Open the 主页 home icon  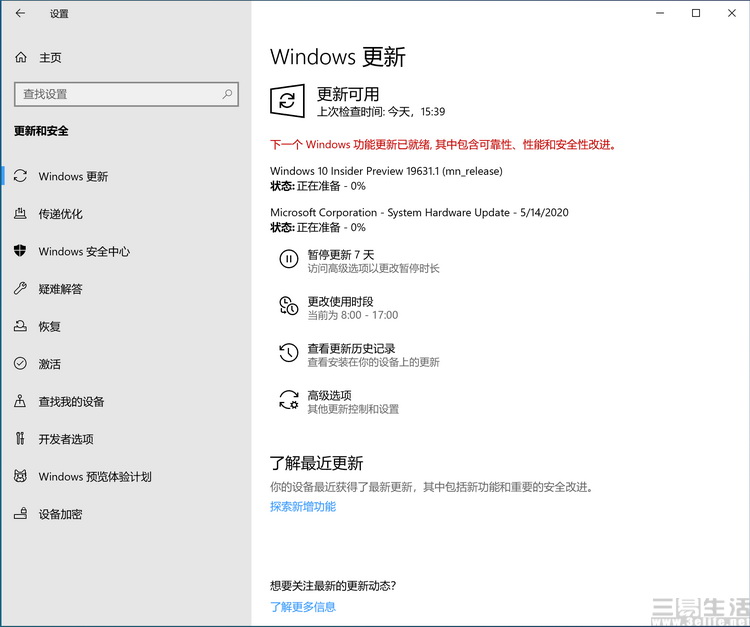(x=21, y=57)
